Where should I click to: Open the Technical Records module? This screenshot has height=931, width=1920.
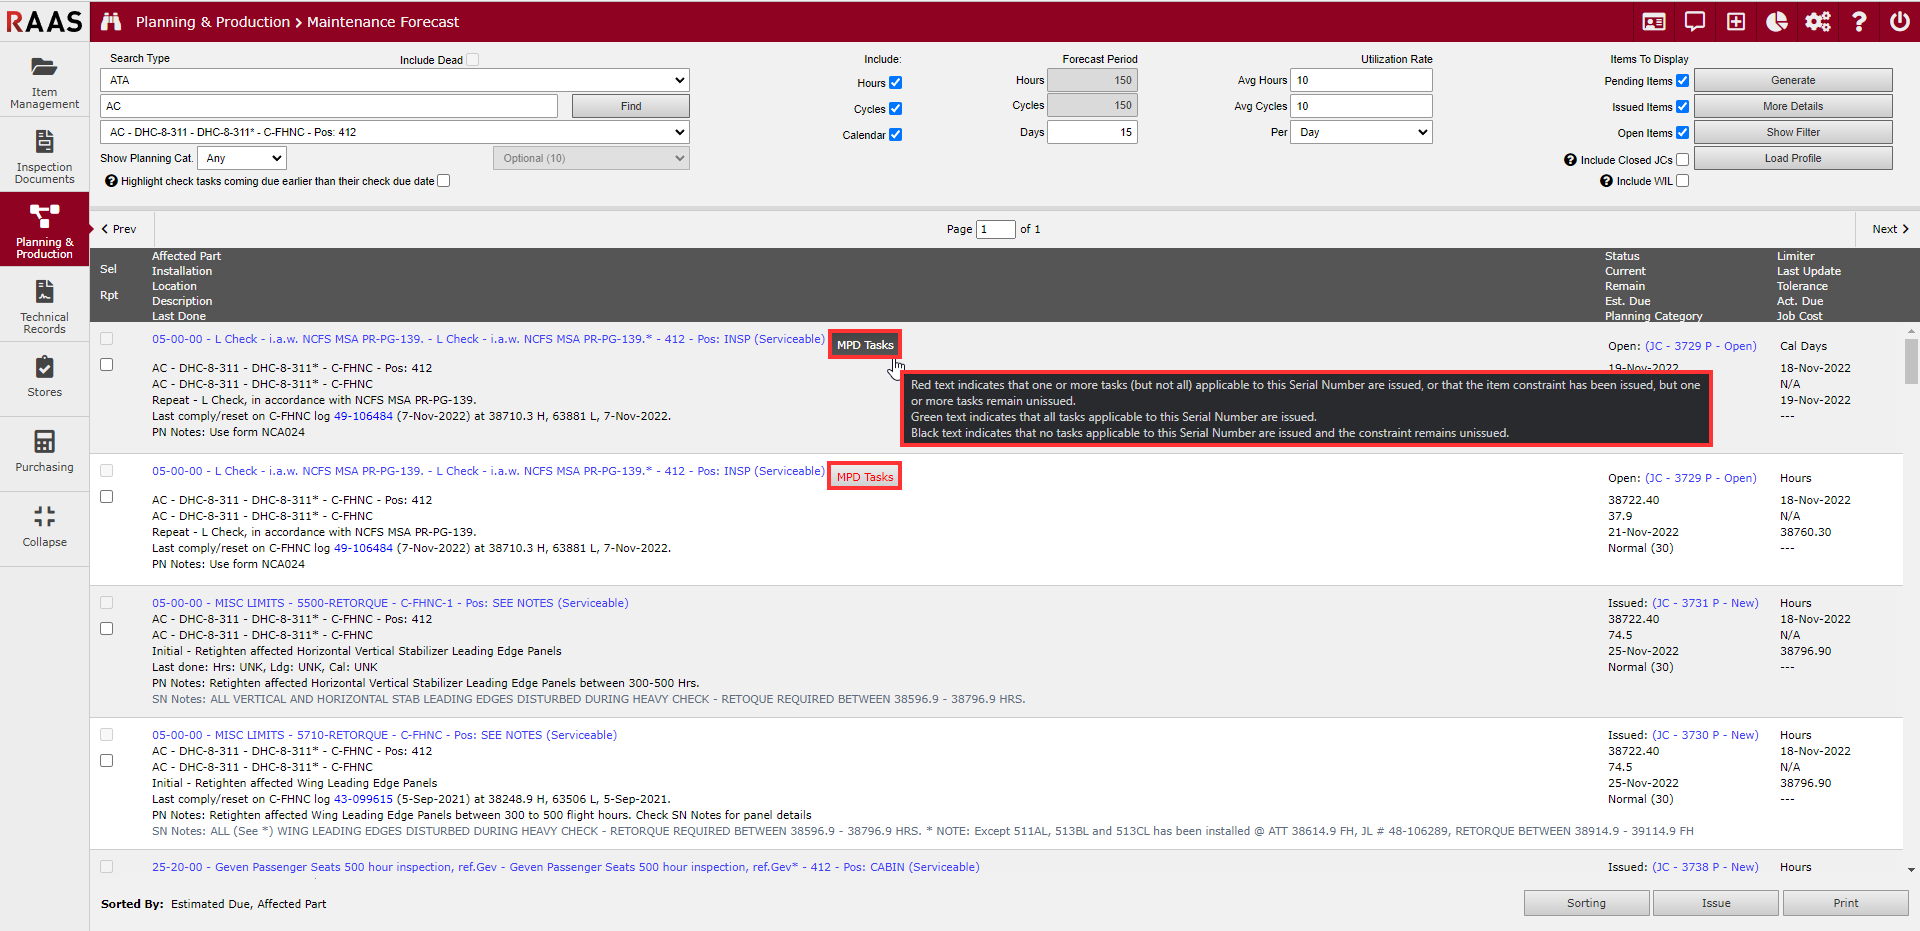pos(44,306)
